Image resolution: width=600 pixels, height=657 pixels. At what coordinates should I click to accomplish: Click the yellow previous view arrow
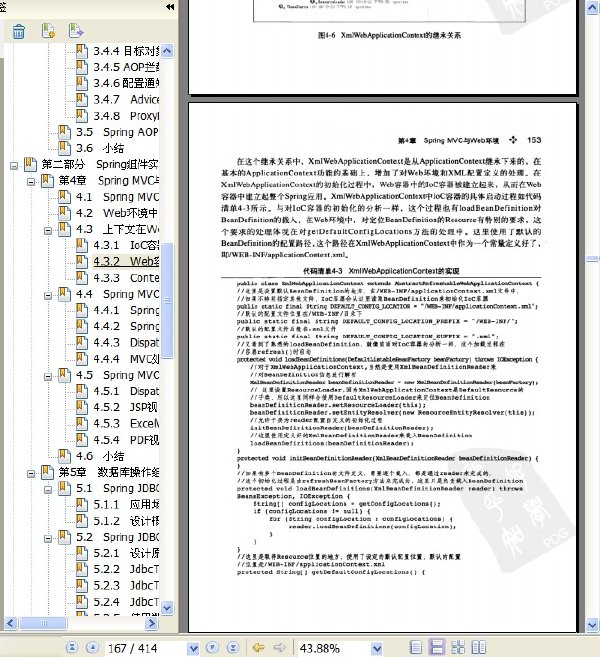coord(259,647)
